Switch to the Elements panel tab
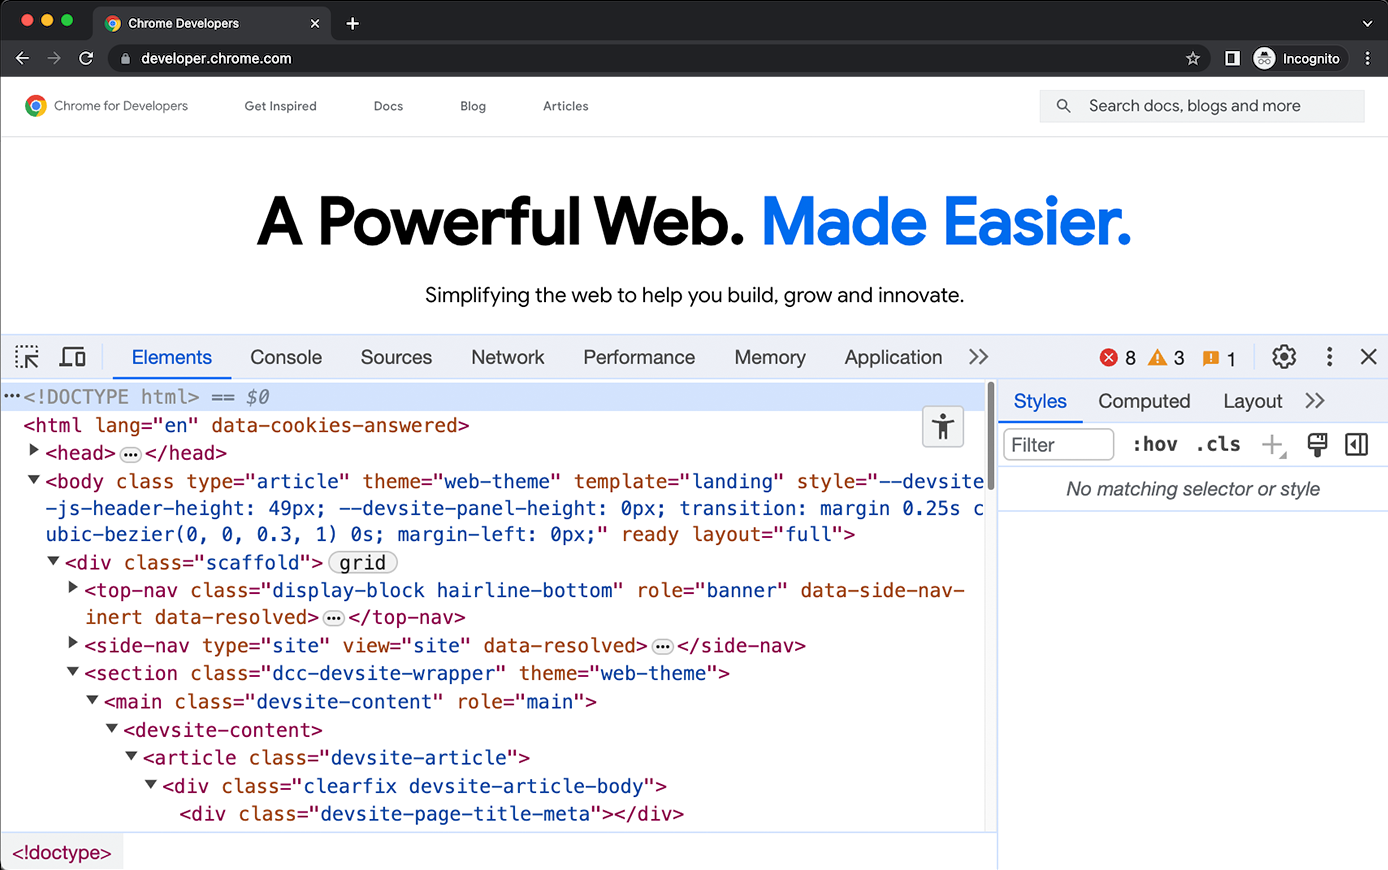1388x870 pixels. (x=172, y=357)
